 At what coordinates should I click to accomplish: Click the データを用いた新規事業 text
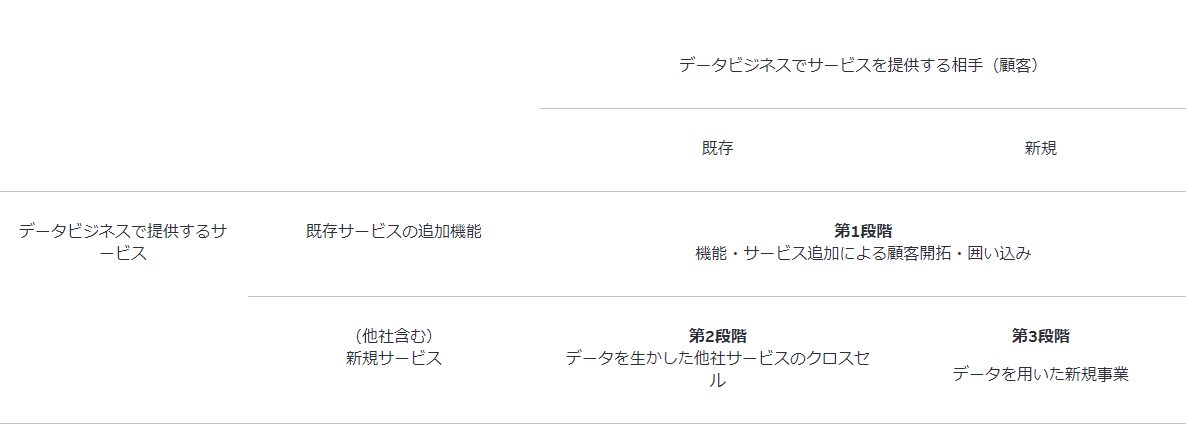[1040, 374]
